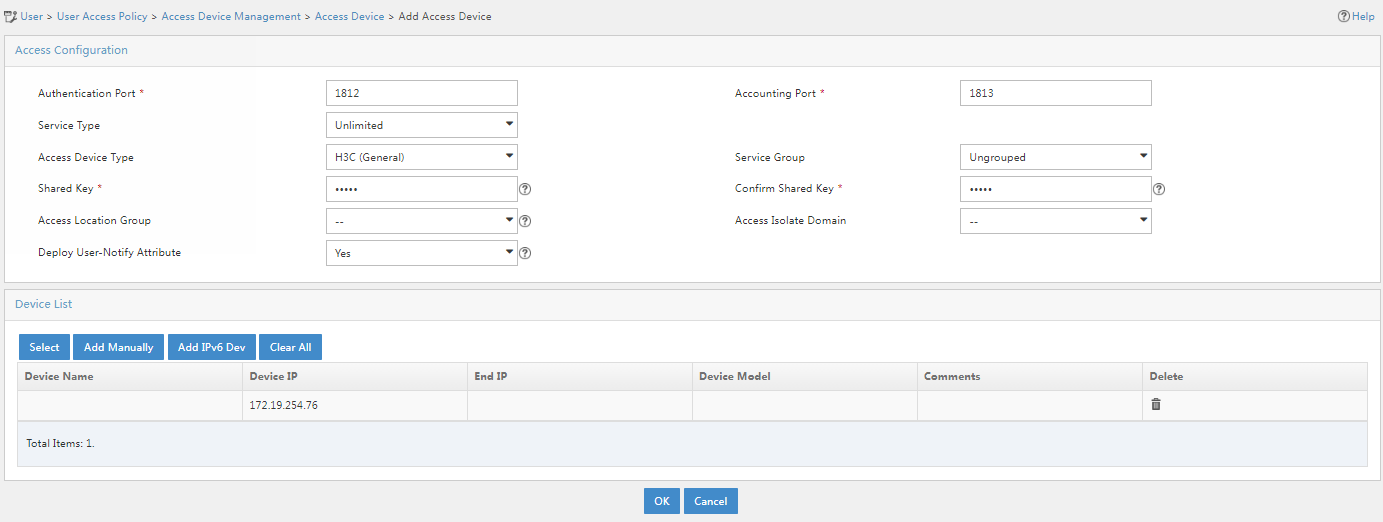Click the User breadcrumb icon

11,17
